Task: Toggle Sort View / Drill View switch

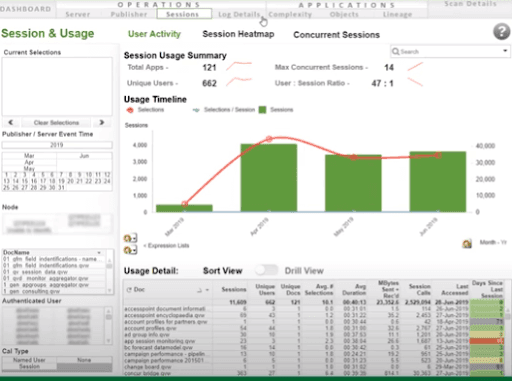Action: coord(266,270)
